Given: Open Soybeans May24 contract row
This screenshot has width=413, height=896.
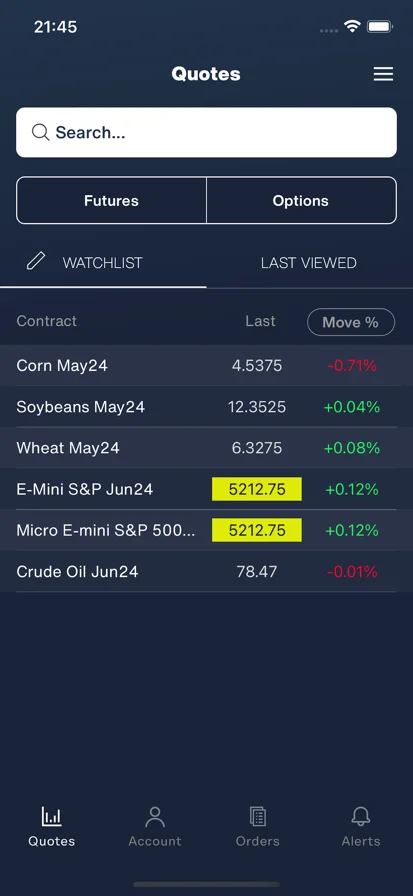Looking at the screenshot, I should pyautogui.click(x=206, y=407).
